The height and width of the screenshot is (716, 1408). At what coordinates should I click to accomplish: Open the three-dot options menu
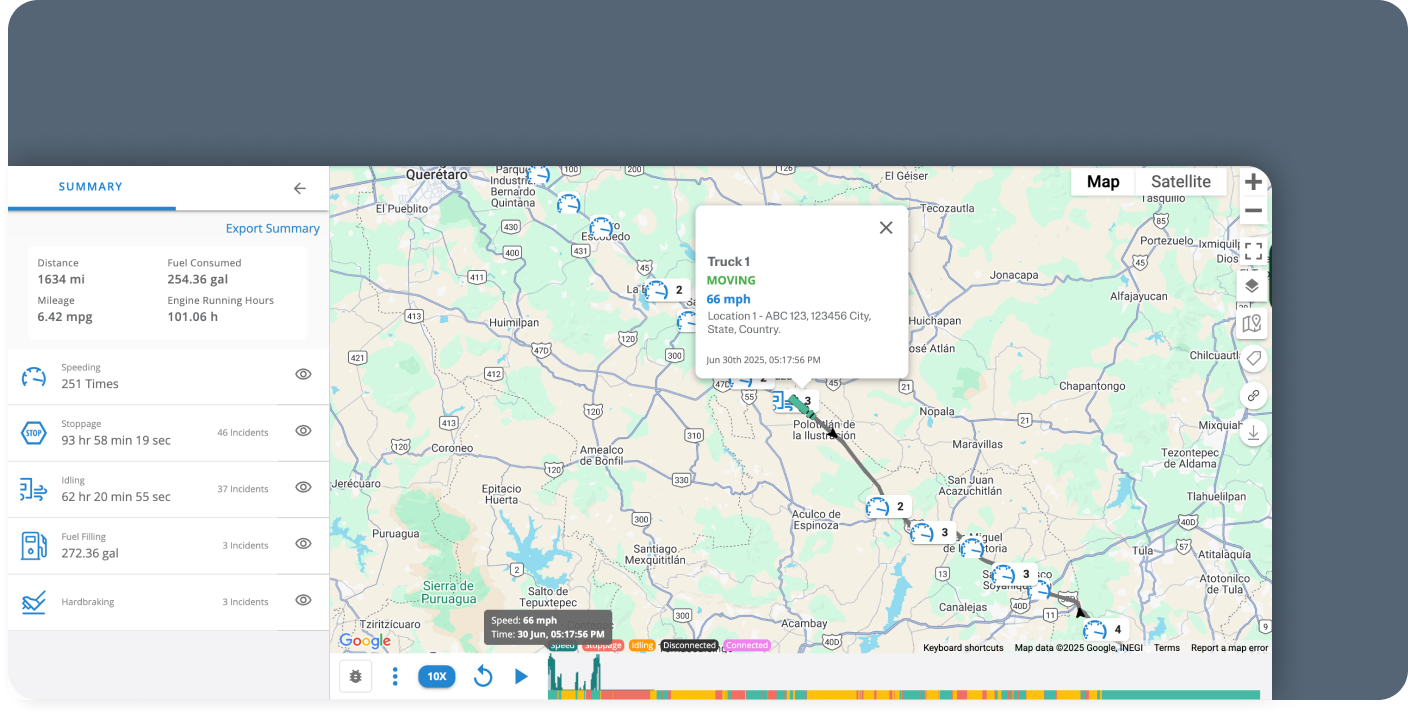(395, 677)
